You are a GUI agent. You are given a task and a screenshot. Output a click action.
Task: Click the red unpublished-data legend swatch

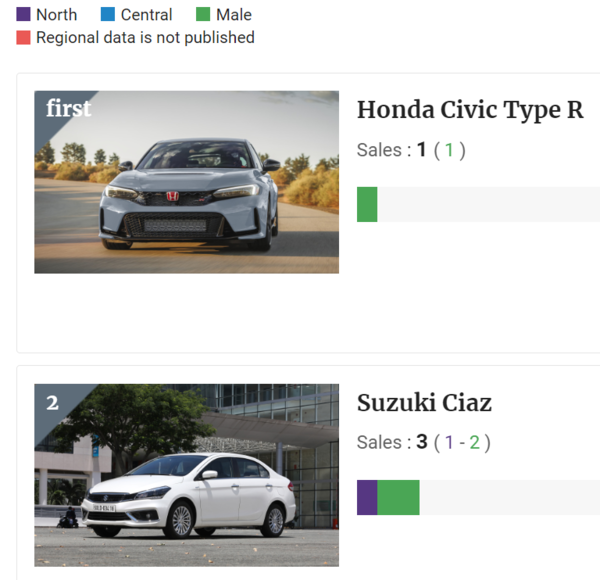[x=23, y=37]
